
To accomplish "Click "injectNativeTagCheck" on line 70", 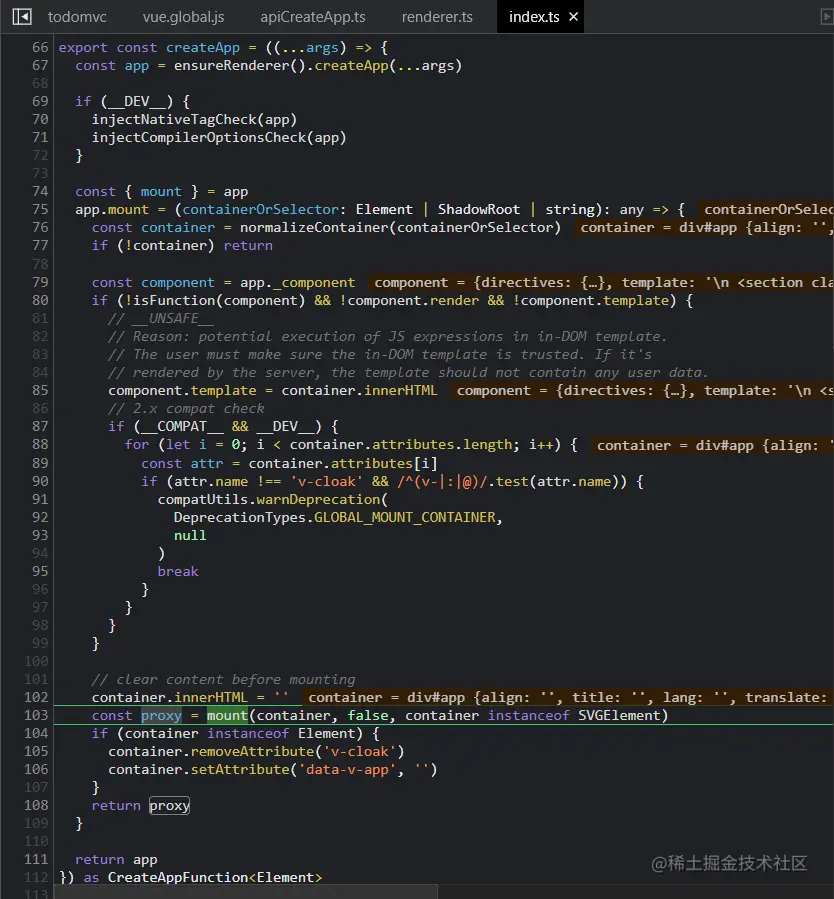I will (174, 119).
